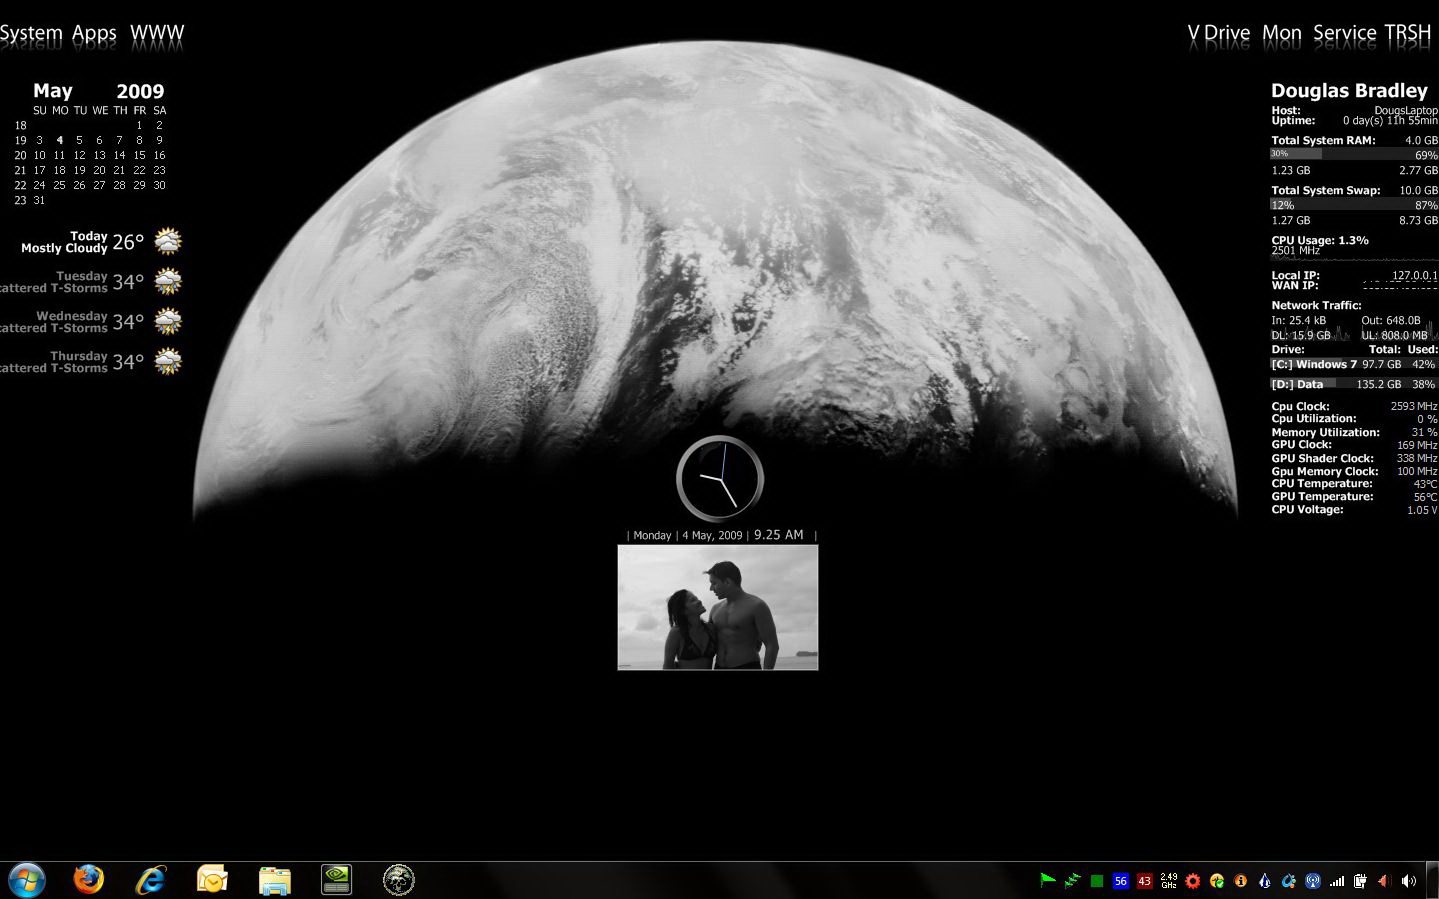Click the blue 56 temperature tray icon

(1121, 881)
